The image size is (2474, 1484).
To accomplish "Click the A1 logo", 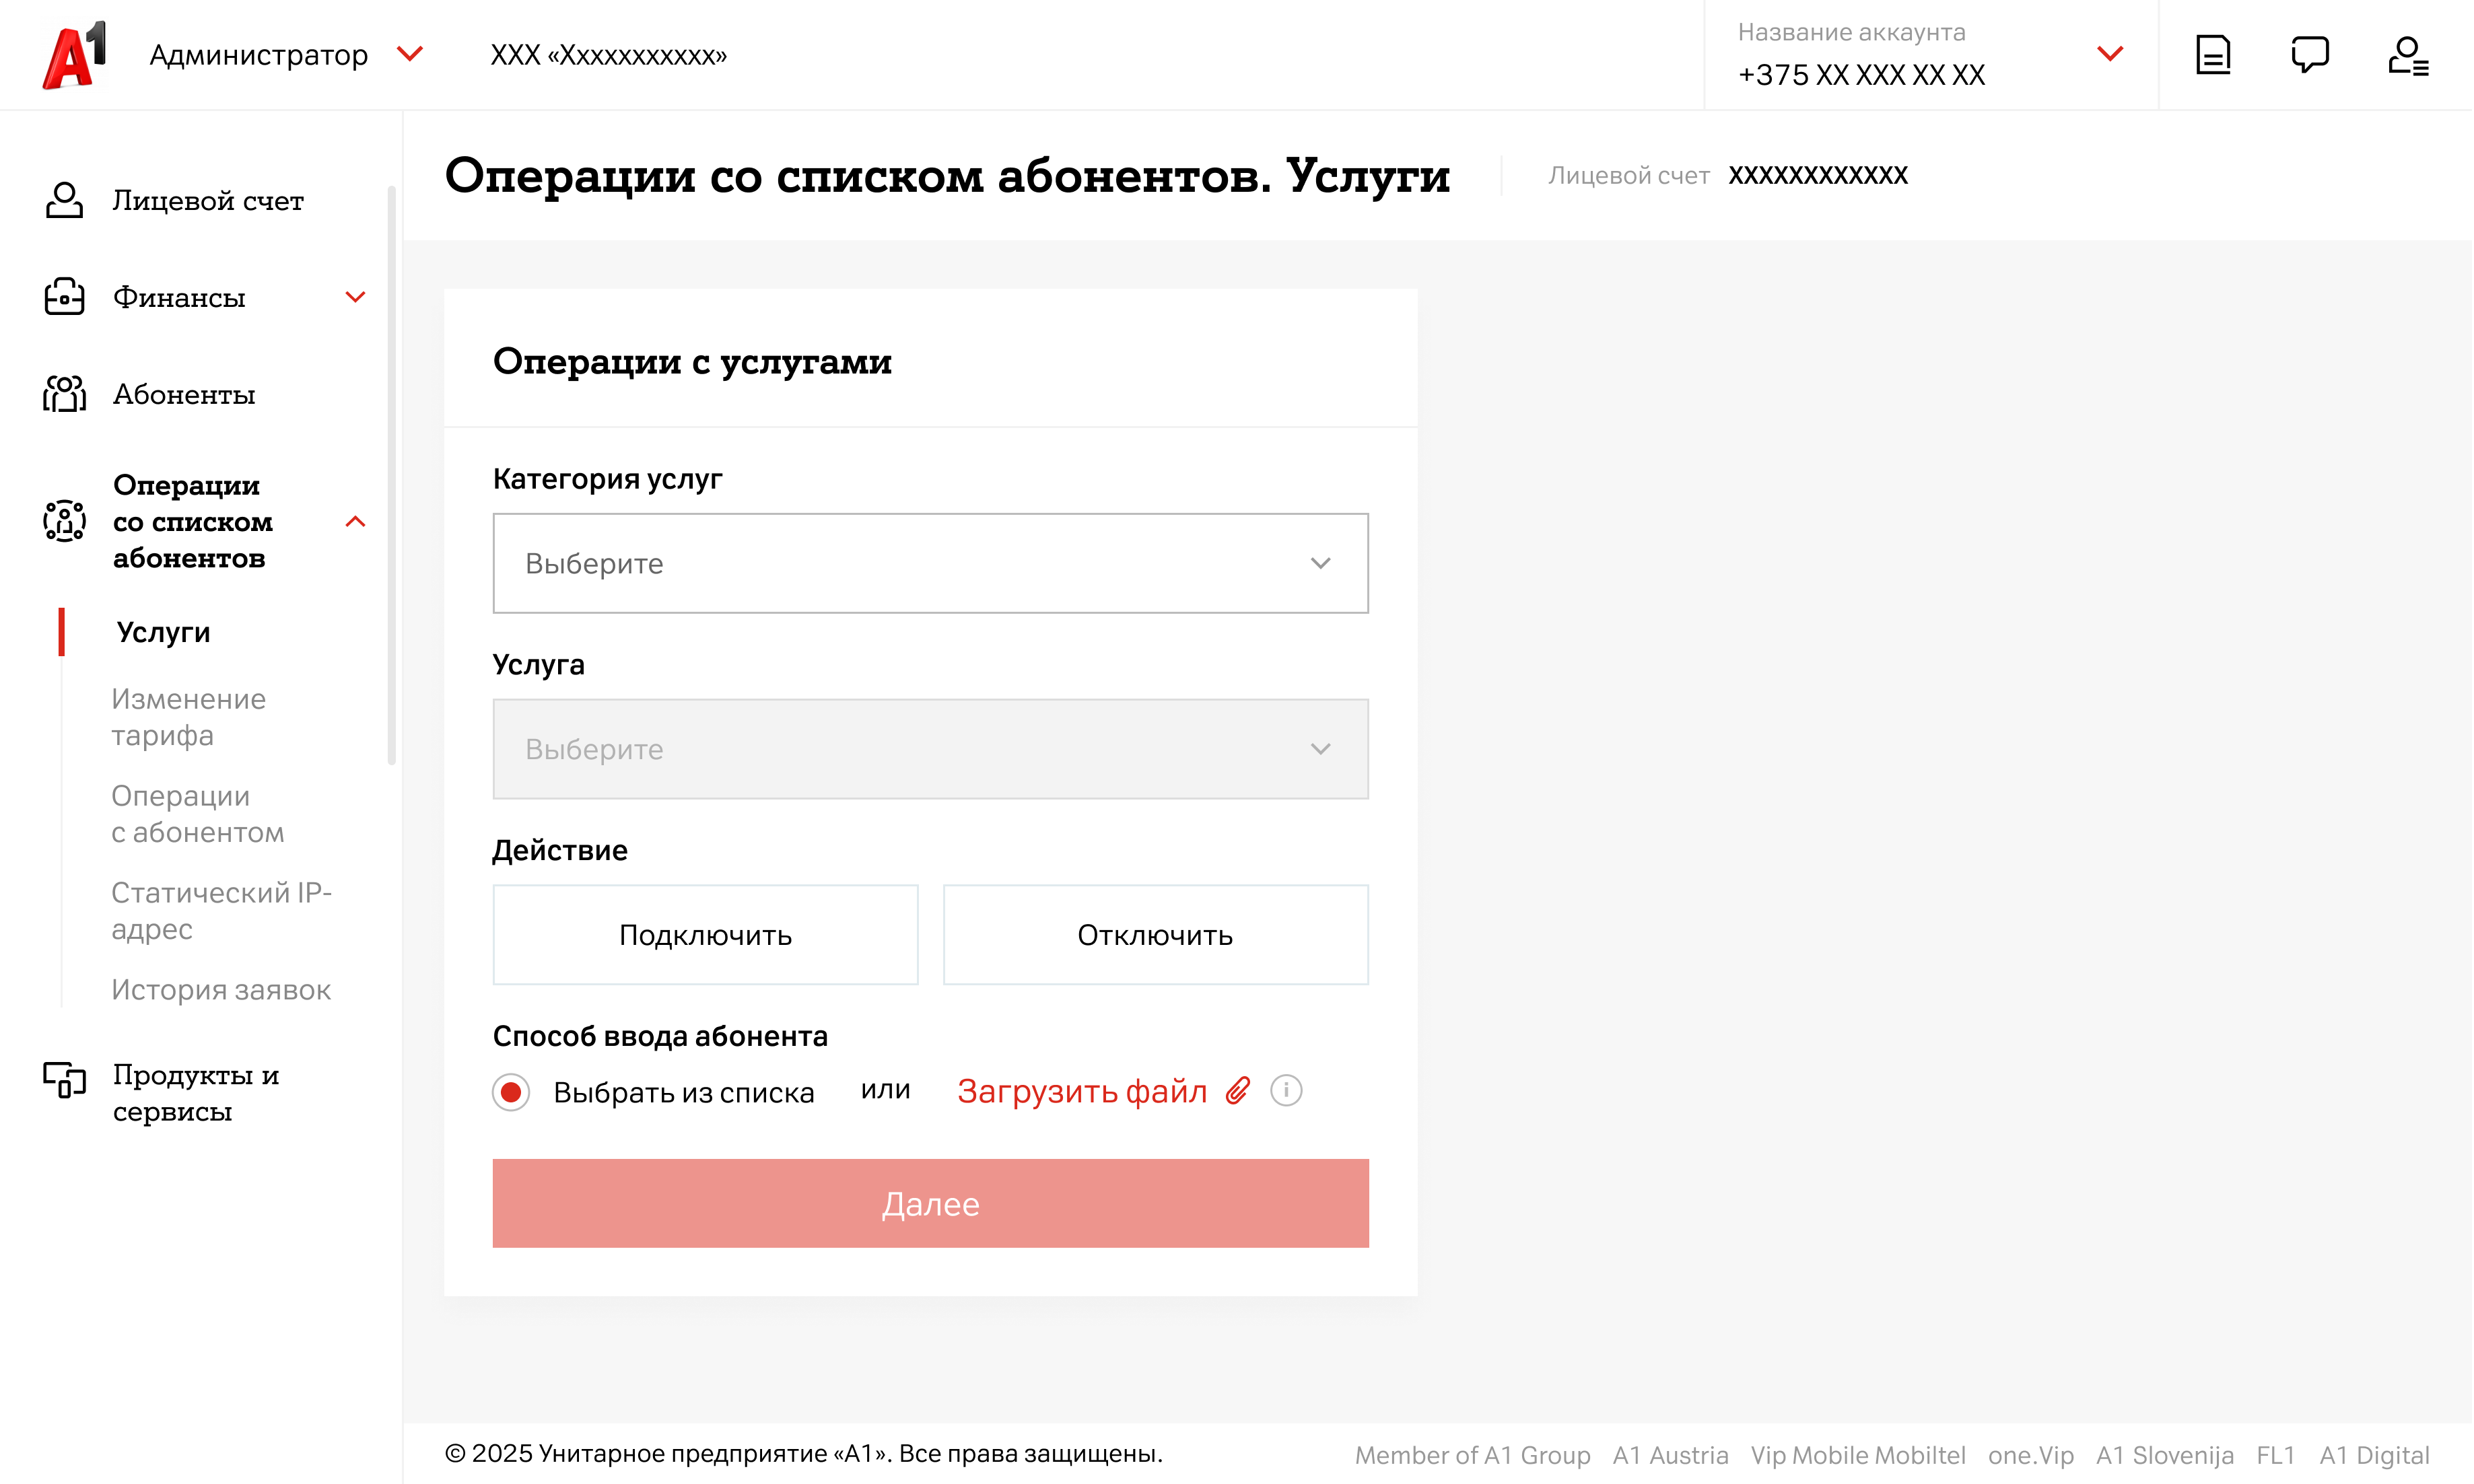I will pos(74,55).
